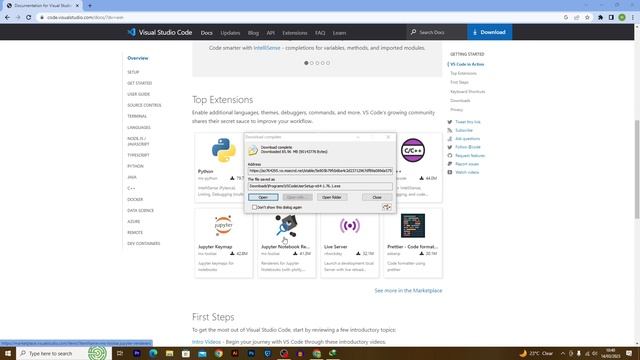Click Close in the download dialog
640x360 pixels.
coord(377,197)
